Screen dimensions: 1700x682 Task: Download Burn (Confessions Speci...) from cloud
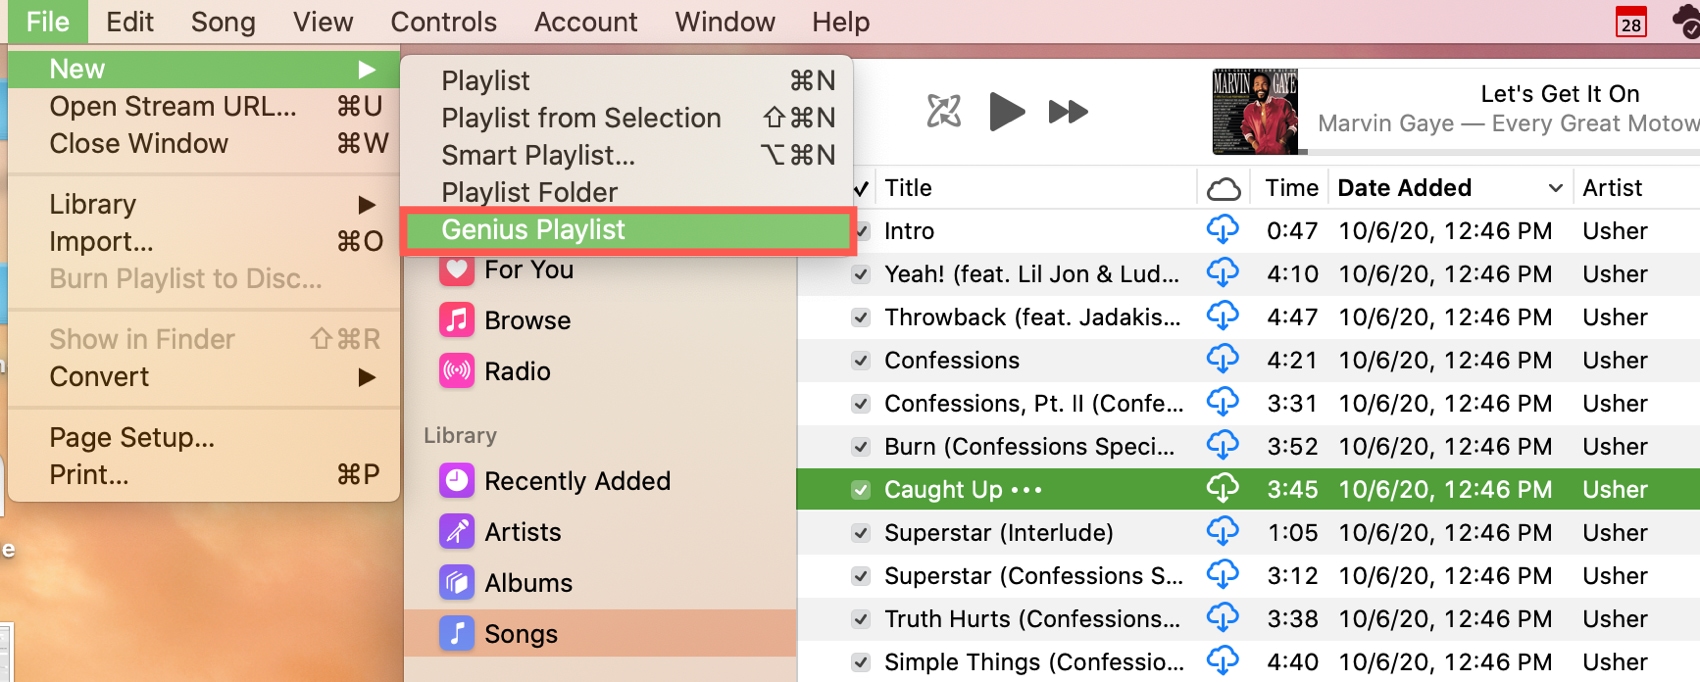(1222, 445)
